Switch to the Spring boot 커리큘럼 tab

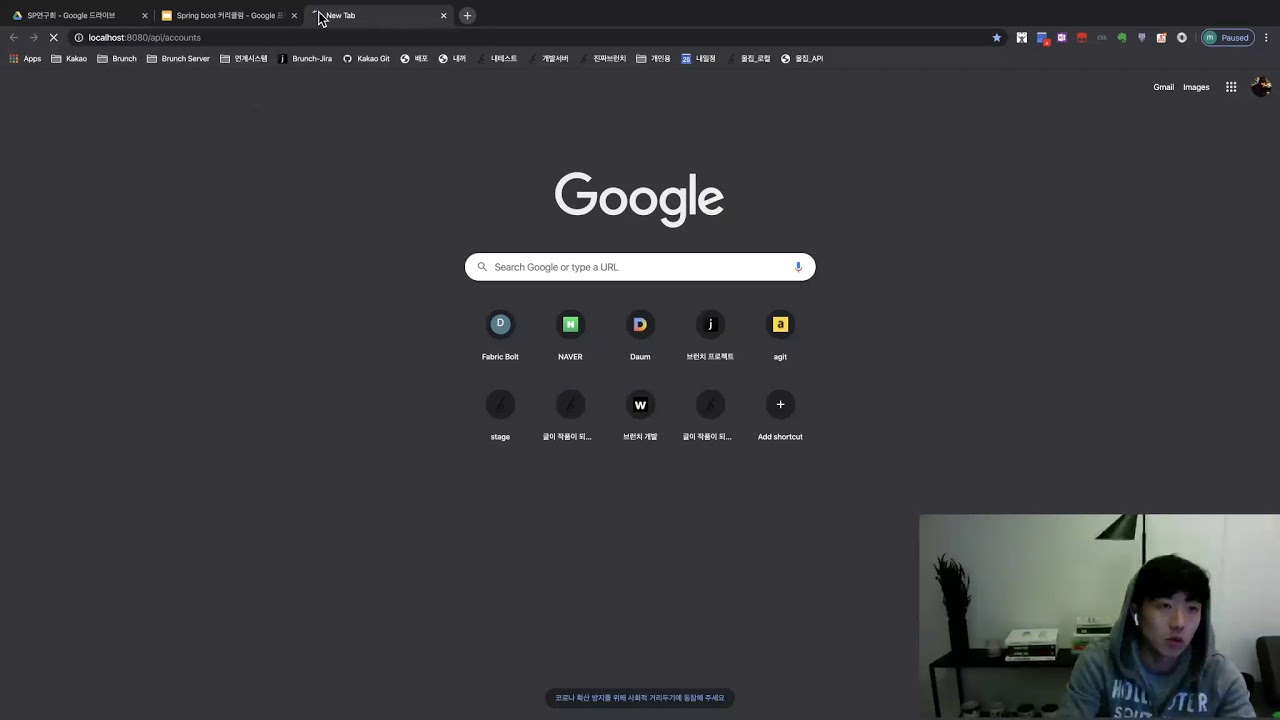pyautogui.click(x=228, y=15)
